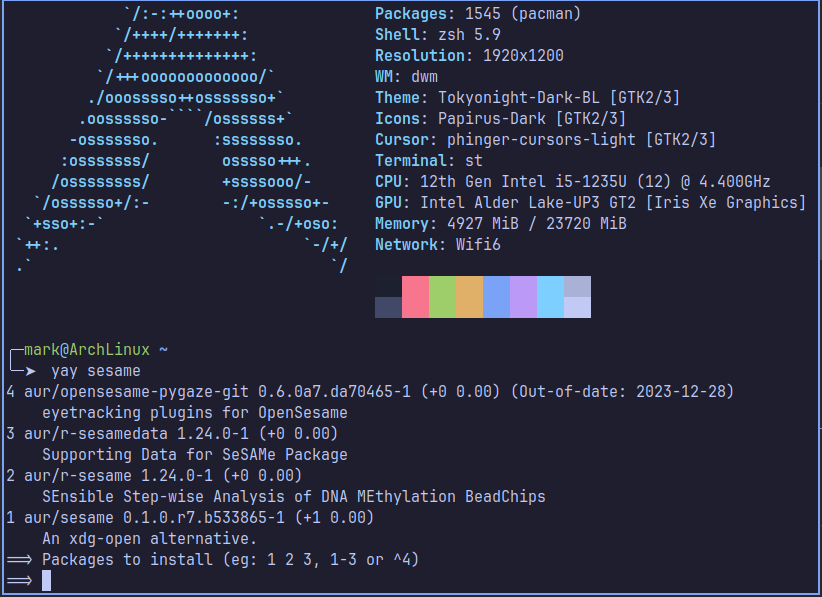Select the pink color block
The height and width of the screenshot is (597, 822).
click(x=415, y=297)
